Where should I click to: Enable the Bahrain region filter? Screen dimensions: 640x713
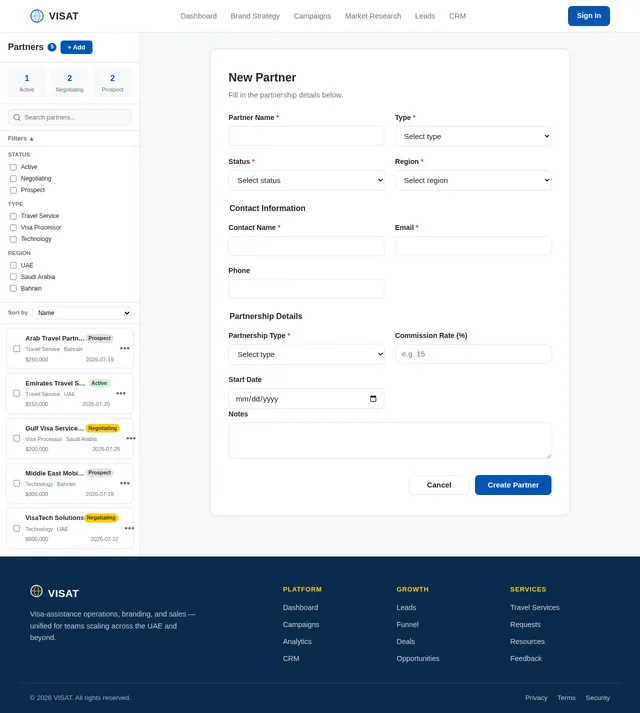13,288
